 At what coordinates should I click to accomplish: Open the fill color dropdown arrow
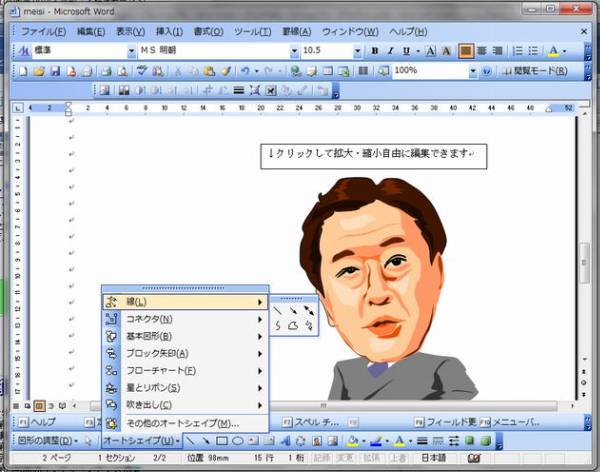(x=364, y=441)
